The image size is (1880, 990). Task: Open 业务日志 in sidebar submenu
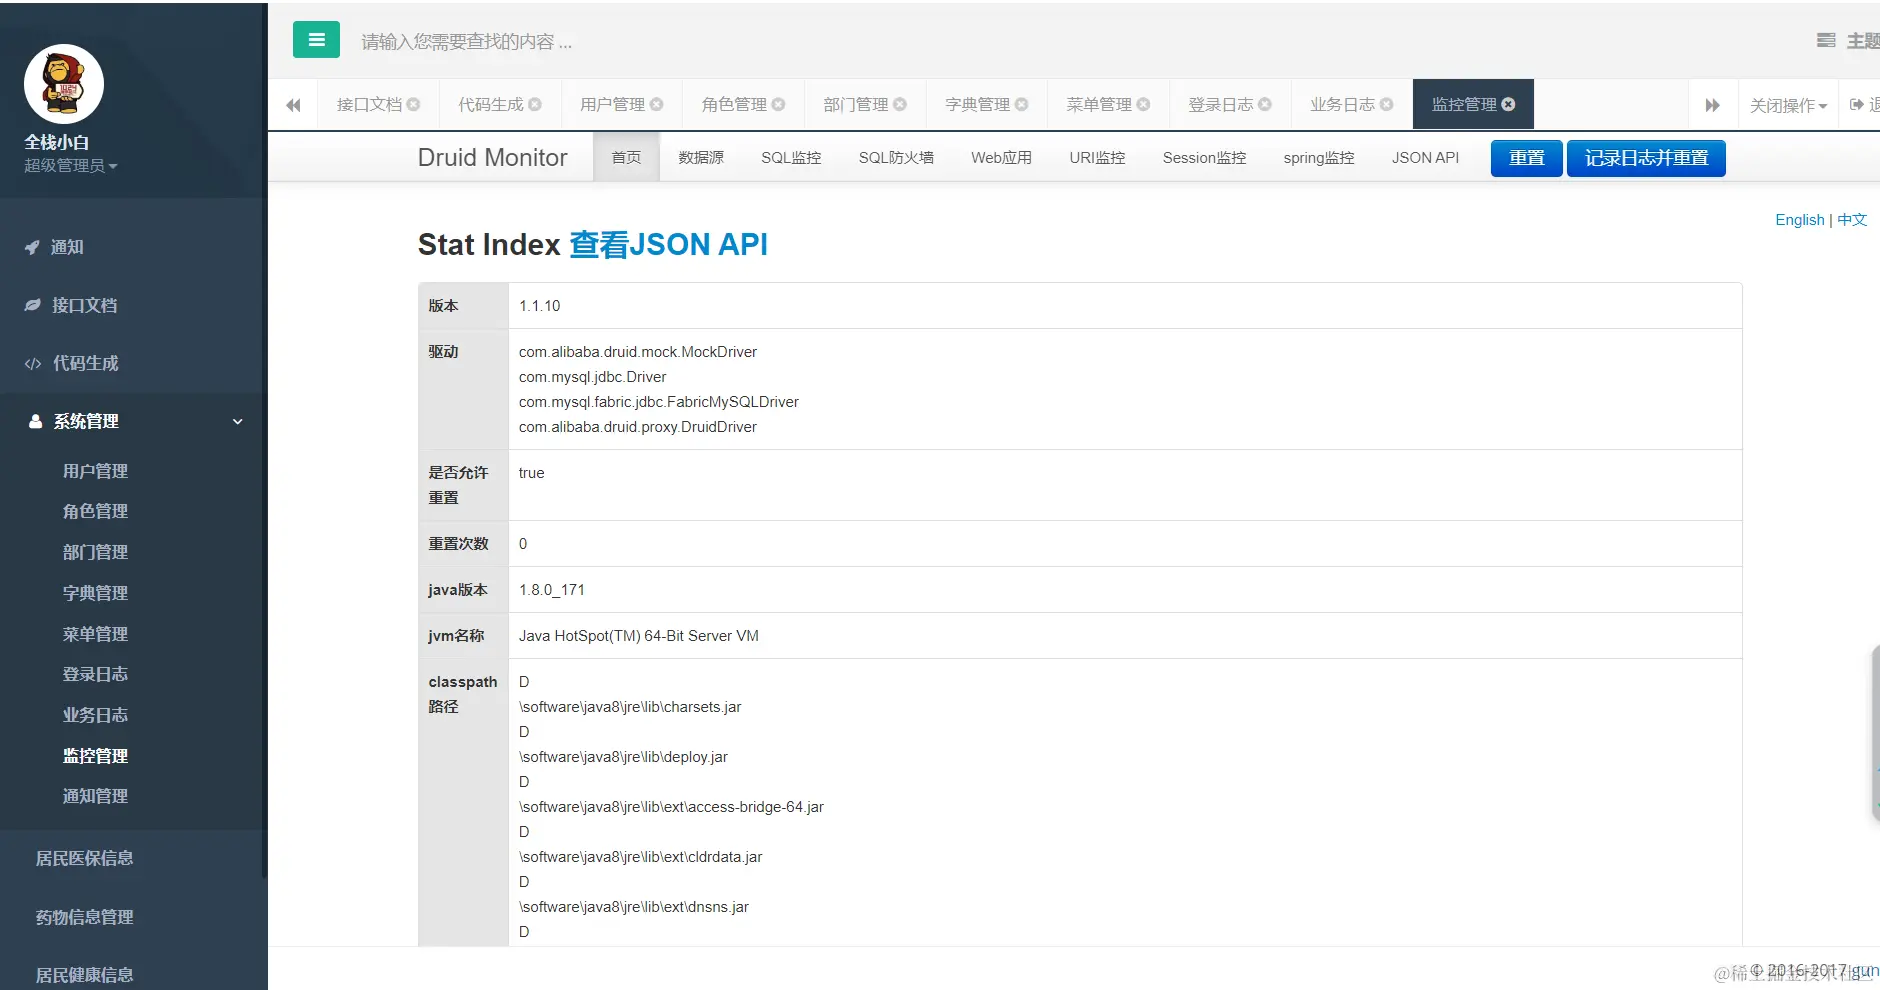(x=95, y=715)
